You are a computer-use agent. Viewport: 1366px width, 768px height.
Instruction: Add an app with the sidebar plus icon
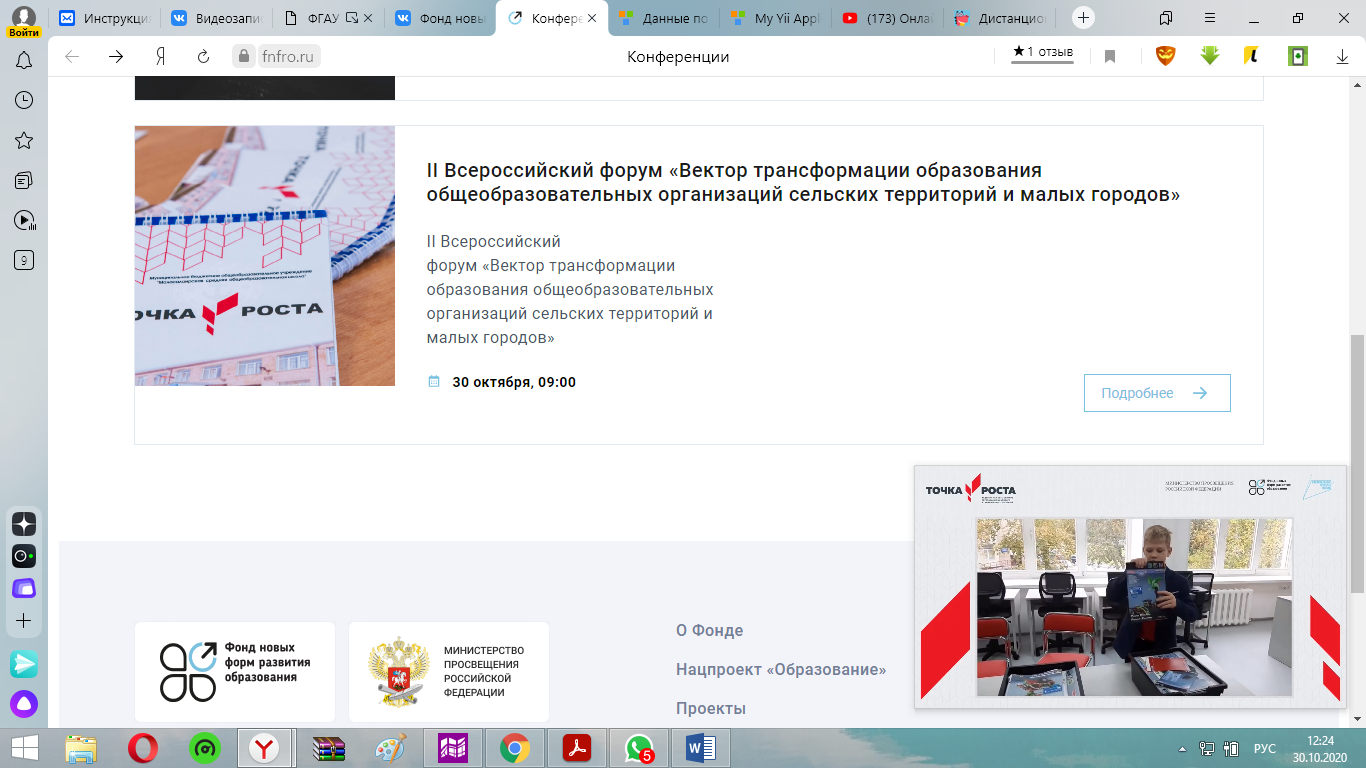(x=24, y=621)
